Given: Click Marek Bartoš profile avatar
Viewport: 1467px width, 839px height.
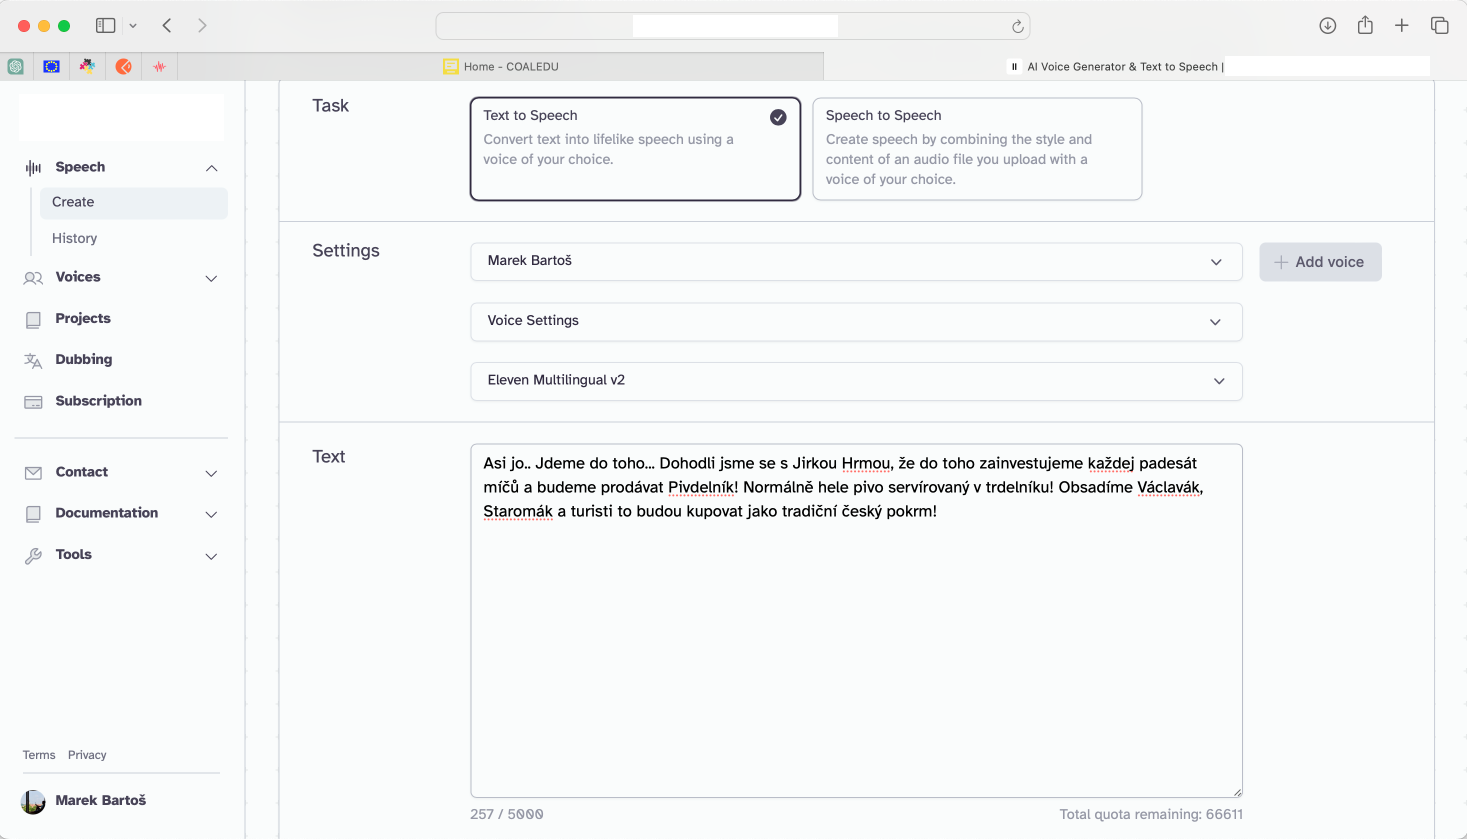Looking at the screenshot, I should (33, 801).
